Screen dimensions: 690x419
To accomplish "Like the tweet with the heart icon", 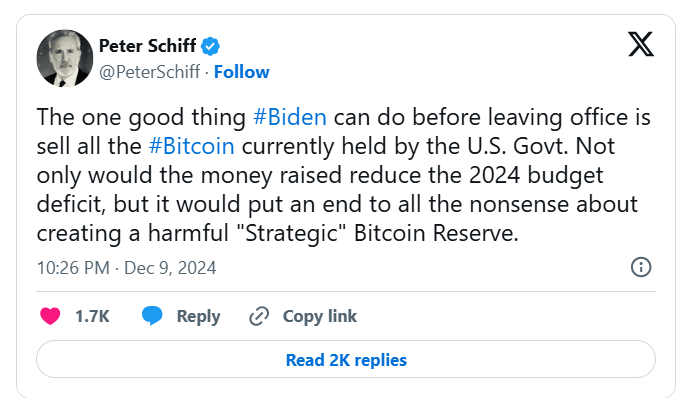I will pos(49,316).
